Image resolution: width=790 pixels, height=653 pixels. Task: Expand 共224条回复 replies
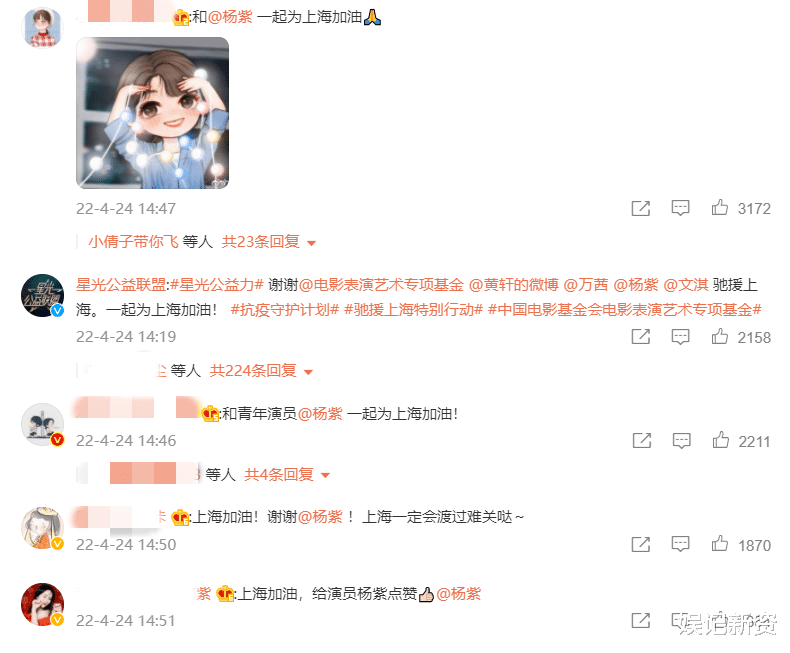[261, 371]
